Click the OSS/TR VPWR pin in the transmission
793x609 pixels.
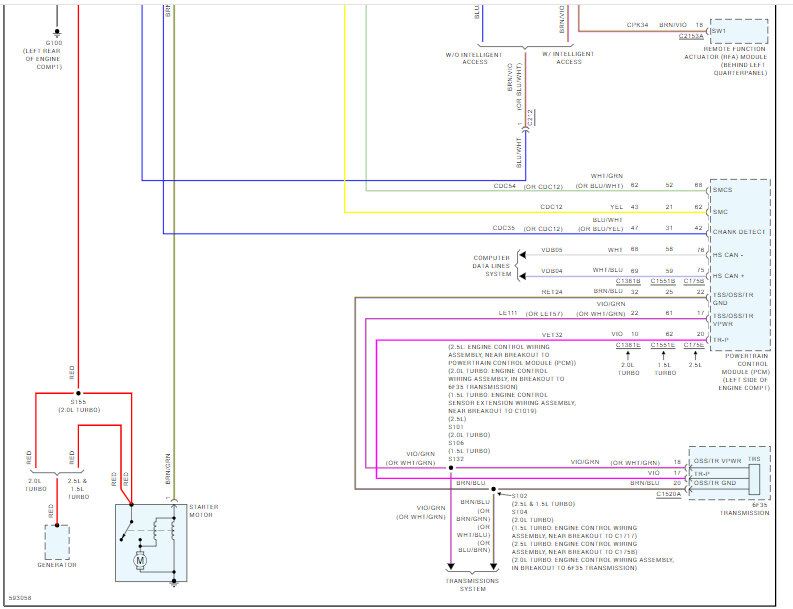coord(717,461)
